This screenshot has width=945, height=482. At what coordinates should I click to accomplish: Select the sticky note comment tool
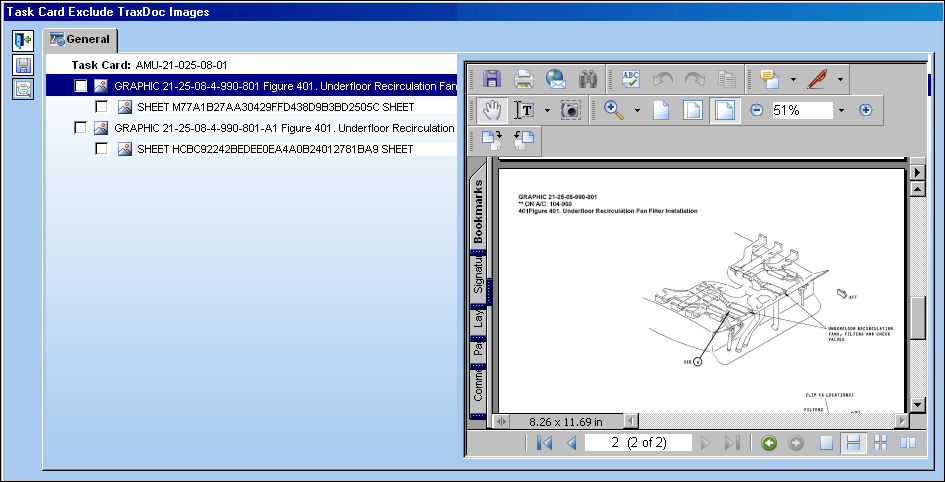click(x=770, y=79)
